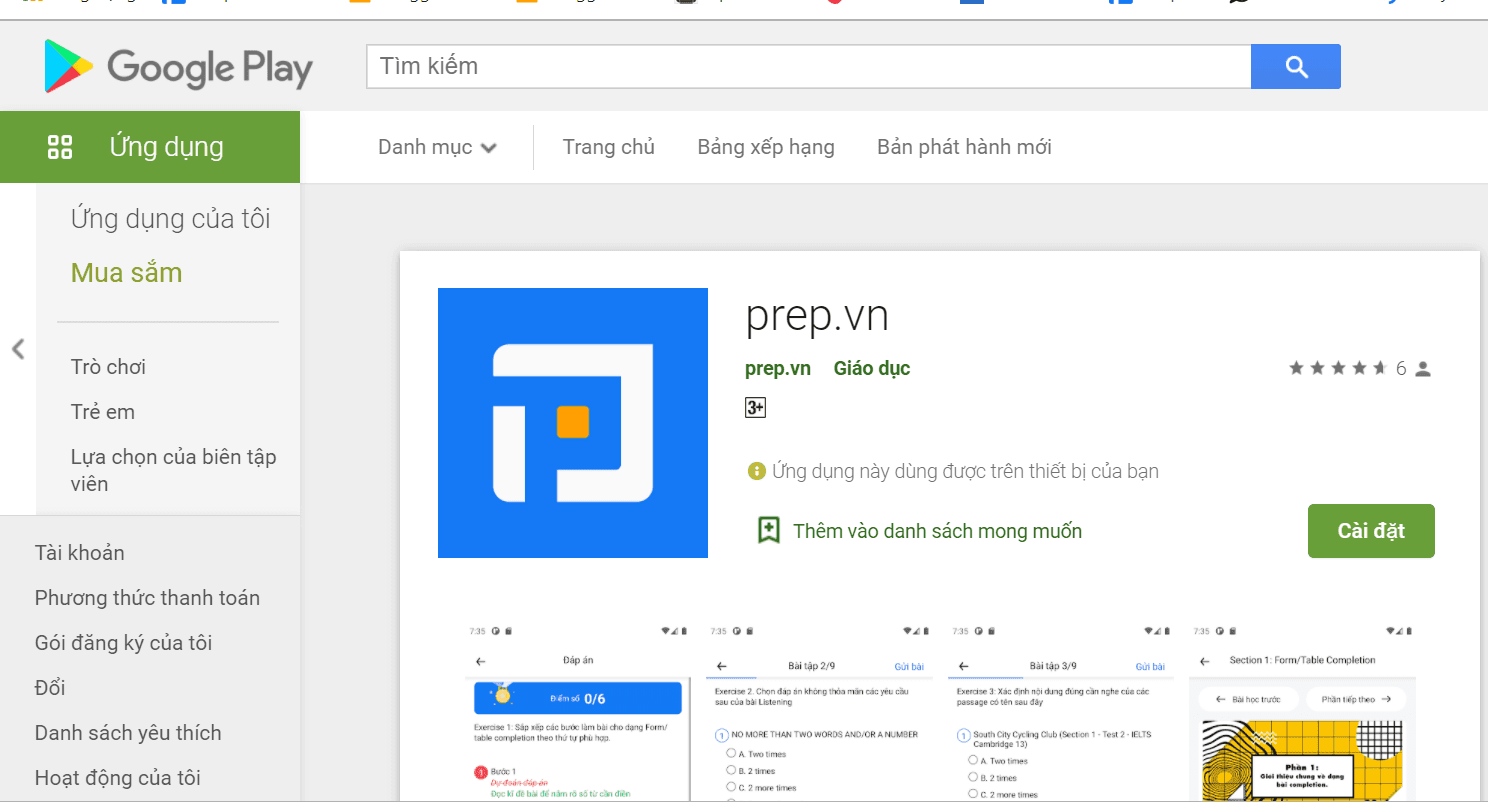Click the prep.vn app title
Image resolution: width=1488 pixels, height=806 pixels.
click(x=817, y=317)
